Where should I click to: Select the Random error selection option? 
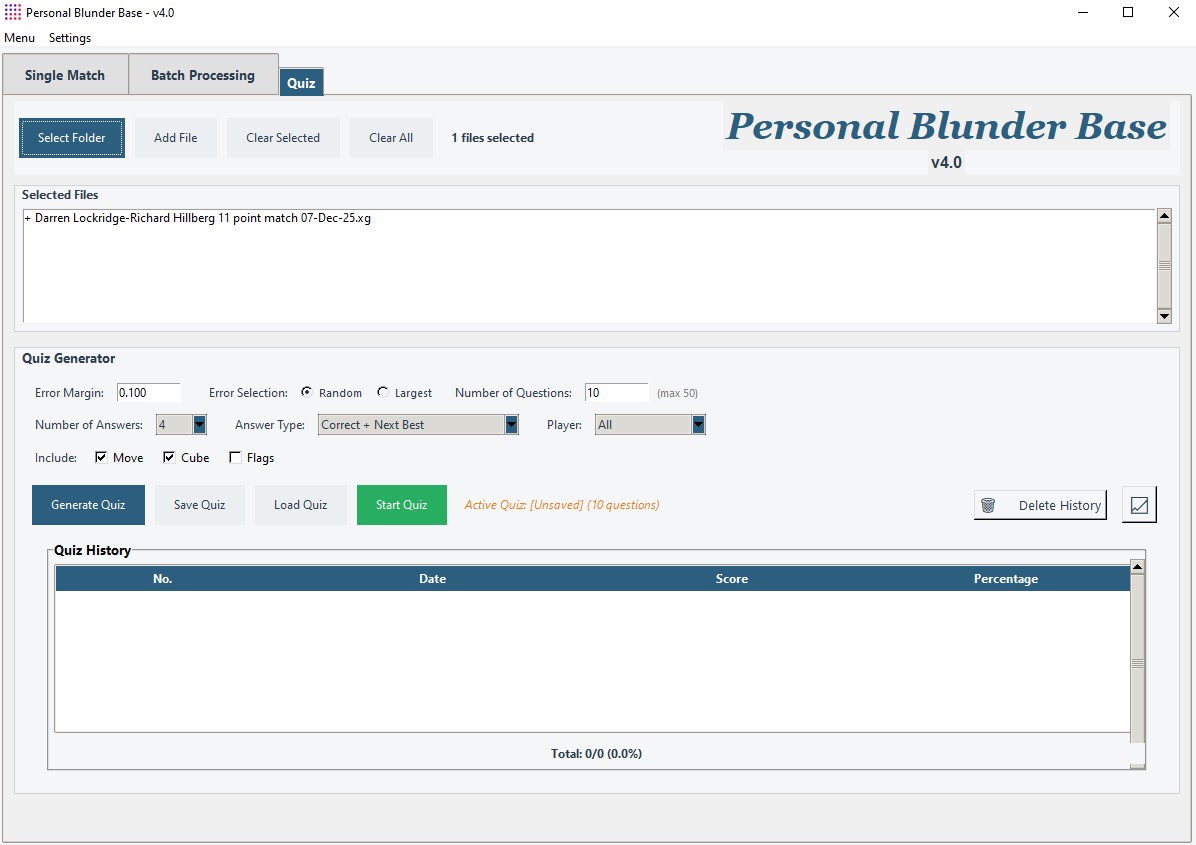307,393
